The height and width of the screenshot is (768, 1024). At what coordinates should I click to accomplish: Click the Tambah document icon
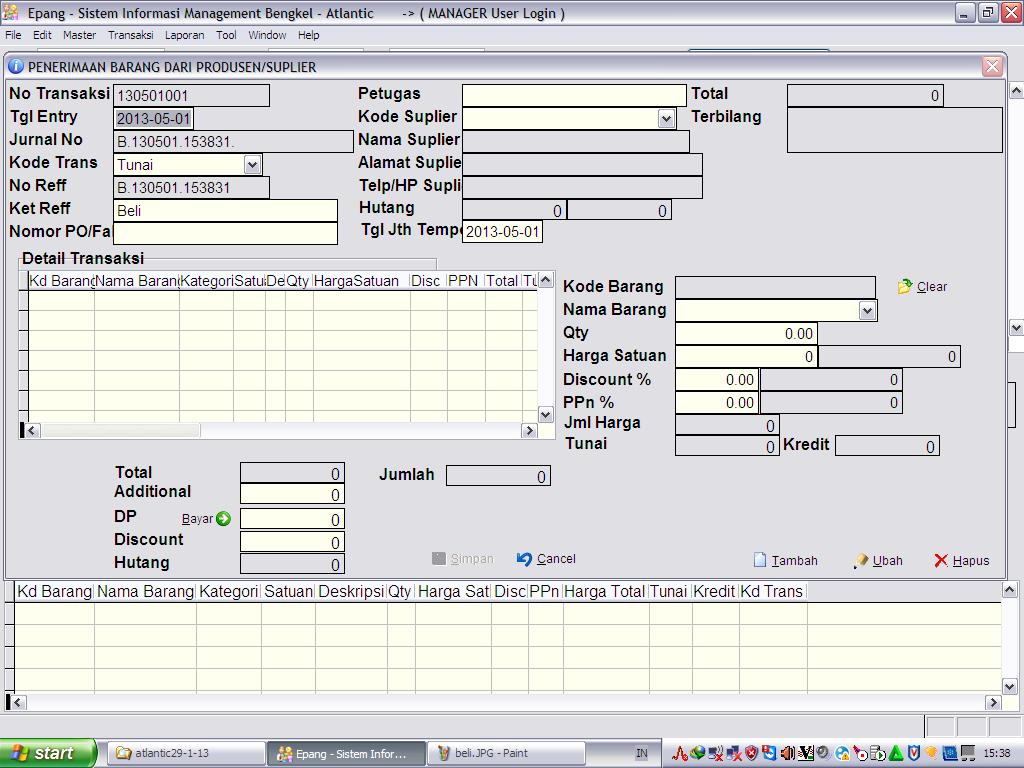click(760, 560)
